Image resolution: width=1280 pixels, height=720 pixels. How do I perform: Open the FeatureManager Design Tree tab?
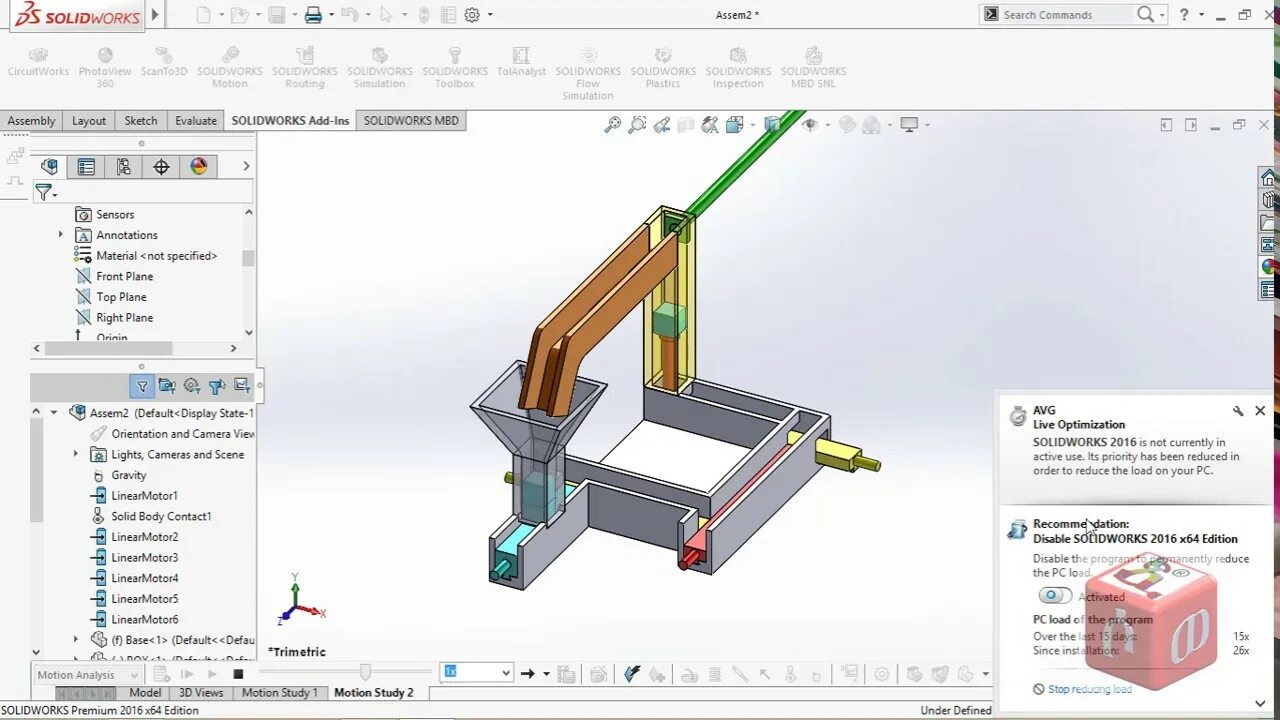pos(49,166)
